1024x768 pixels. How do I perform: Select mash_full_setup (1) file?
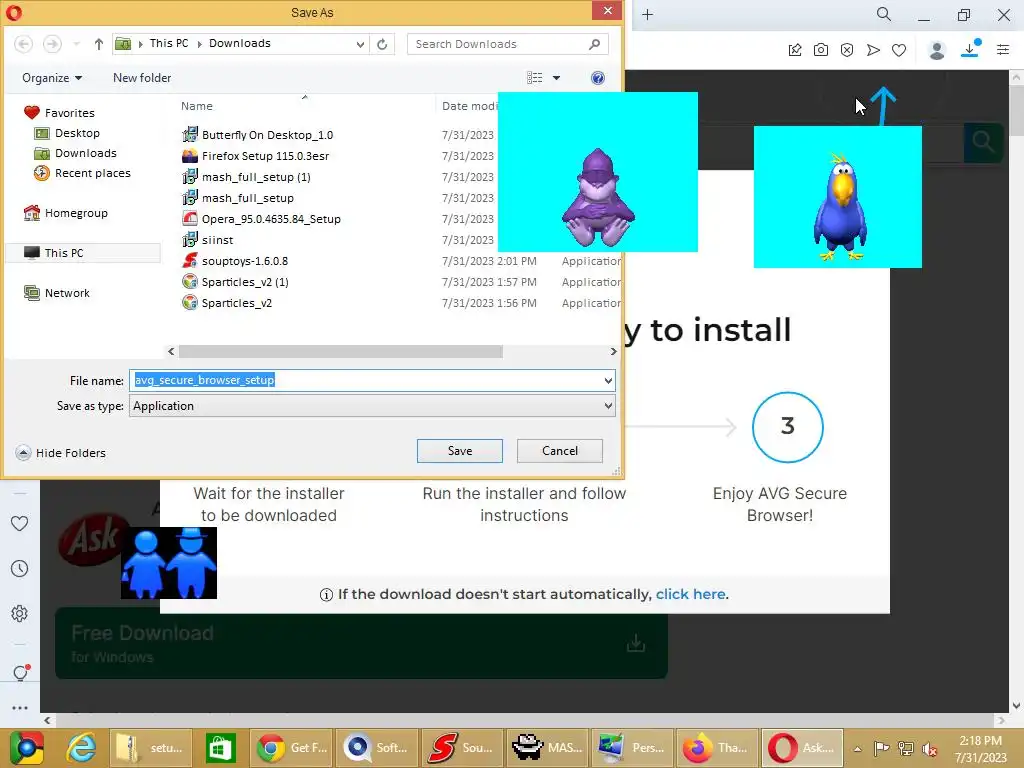point(247,177)
